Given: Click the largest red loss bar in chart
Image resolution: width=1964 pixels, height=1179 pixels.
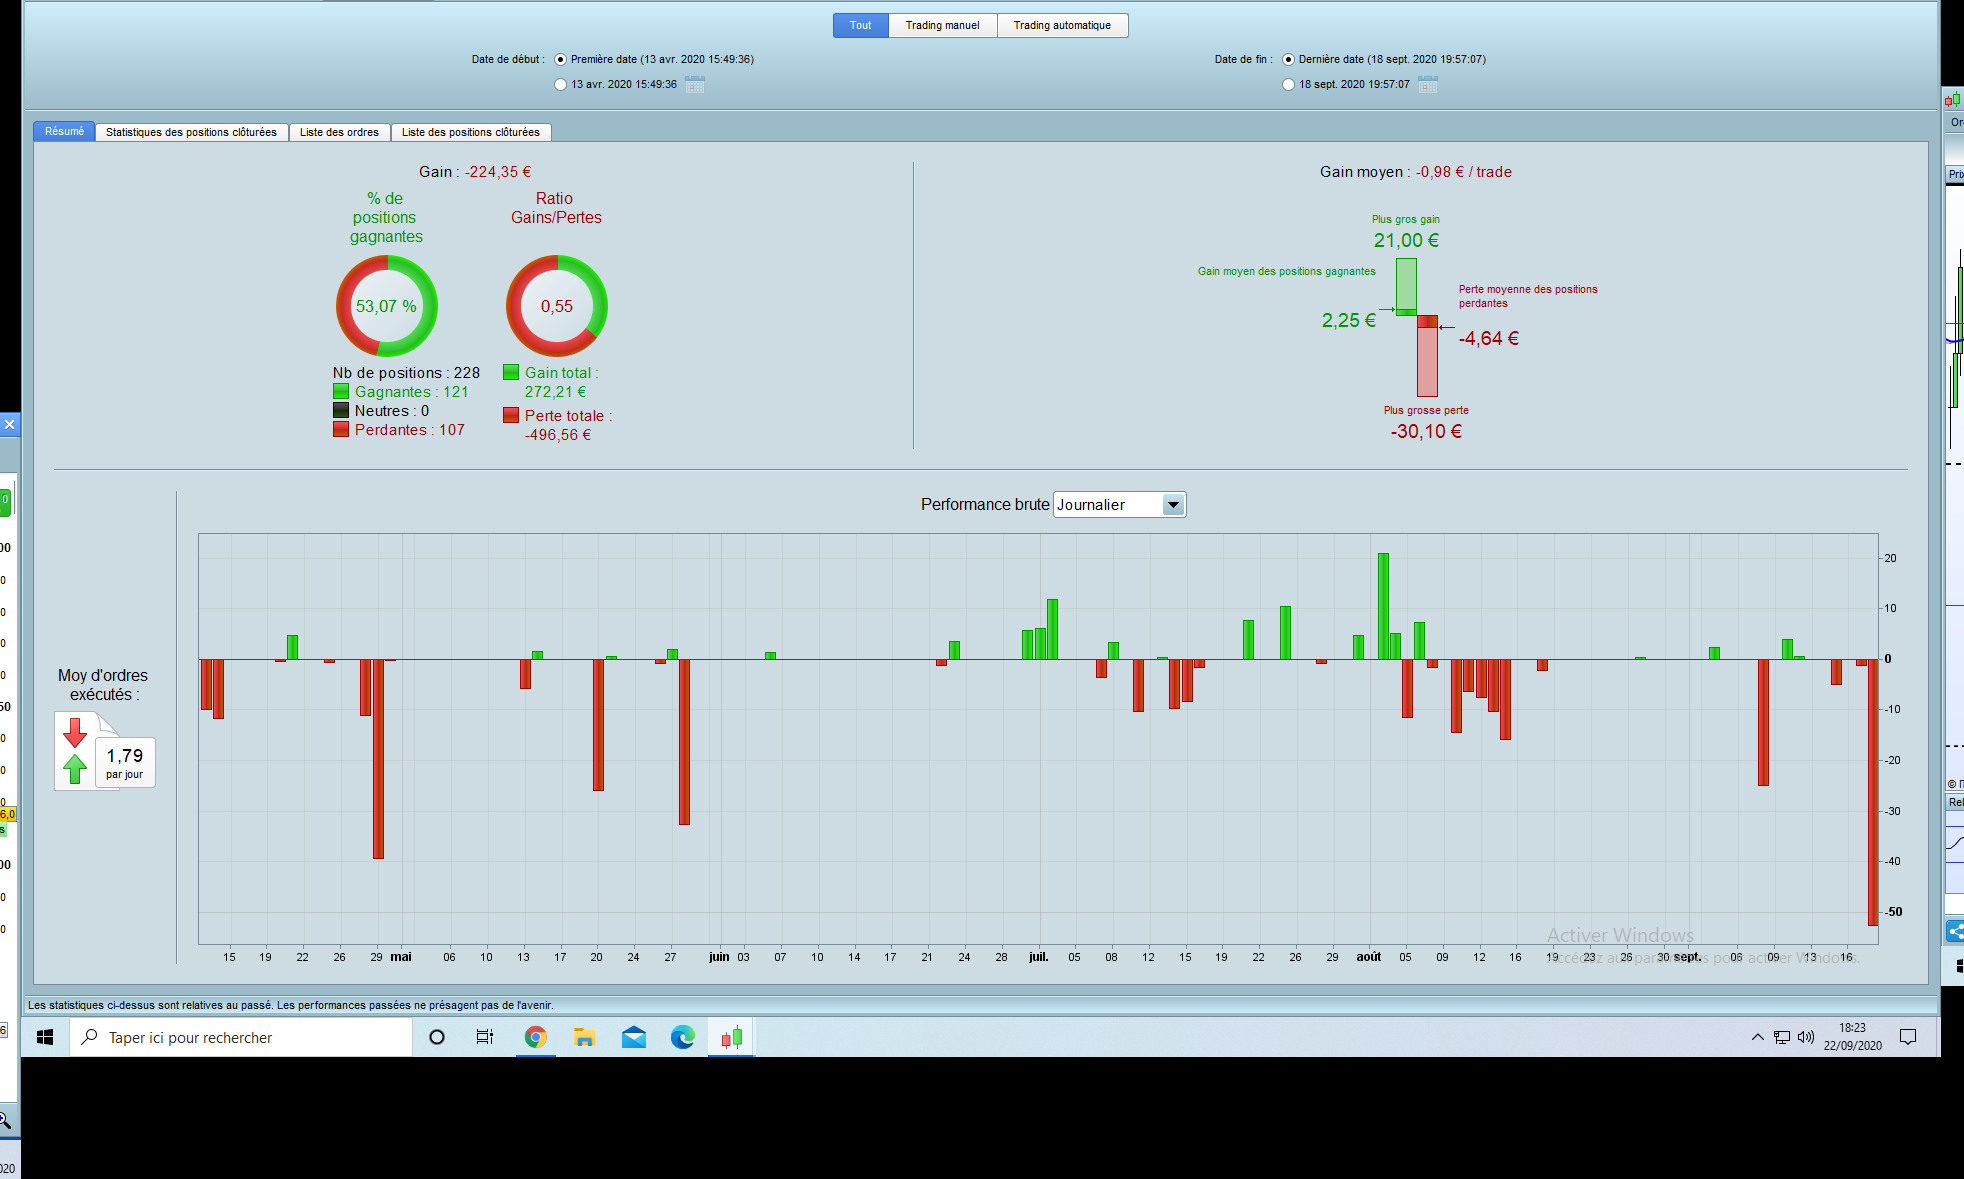Looking at the screenshot, I should 1873,790.
